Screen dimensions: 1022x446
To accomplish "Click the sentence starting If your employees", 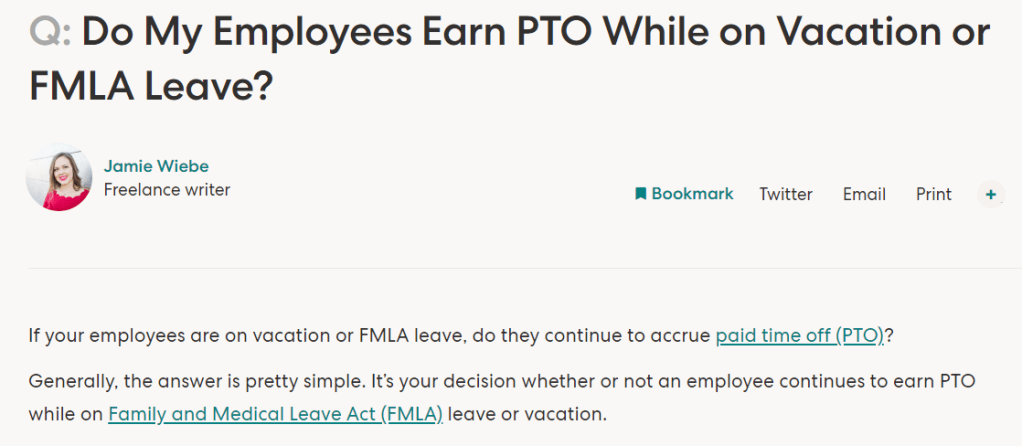I will tap(370, 336).
